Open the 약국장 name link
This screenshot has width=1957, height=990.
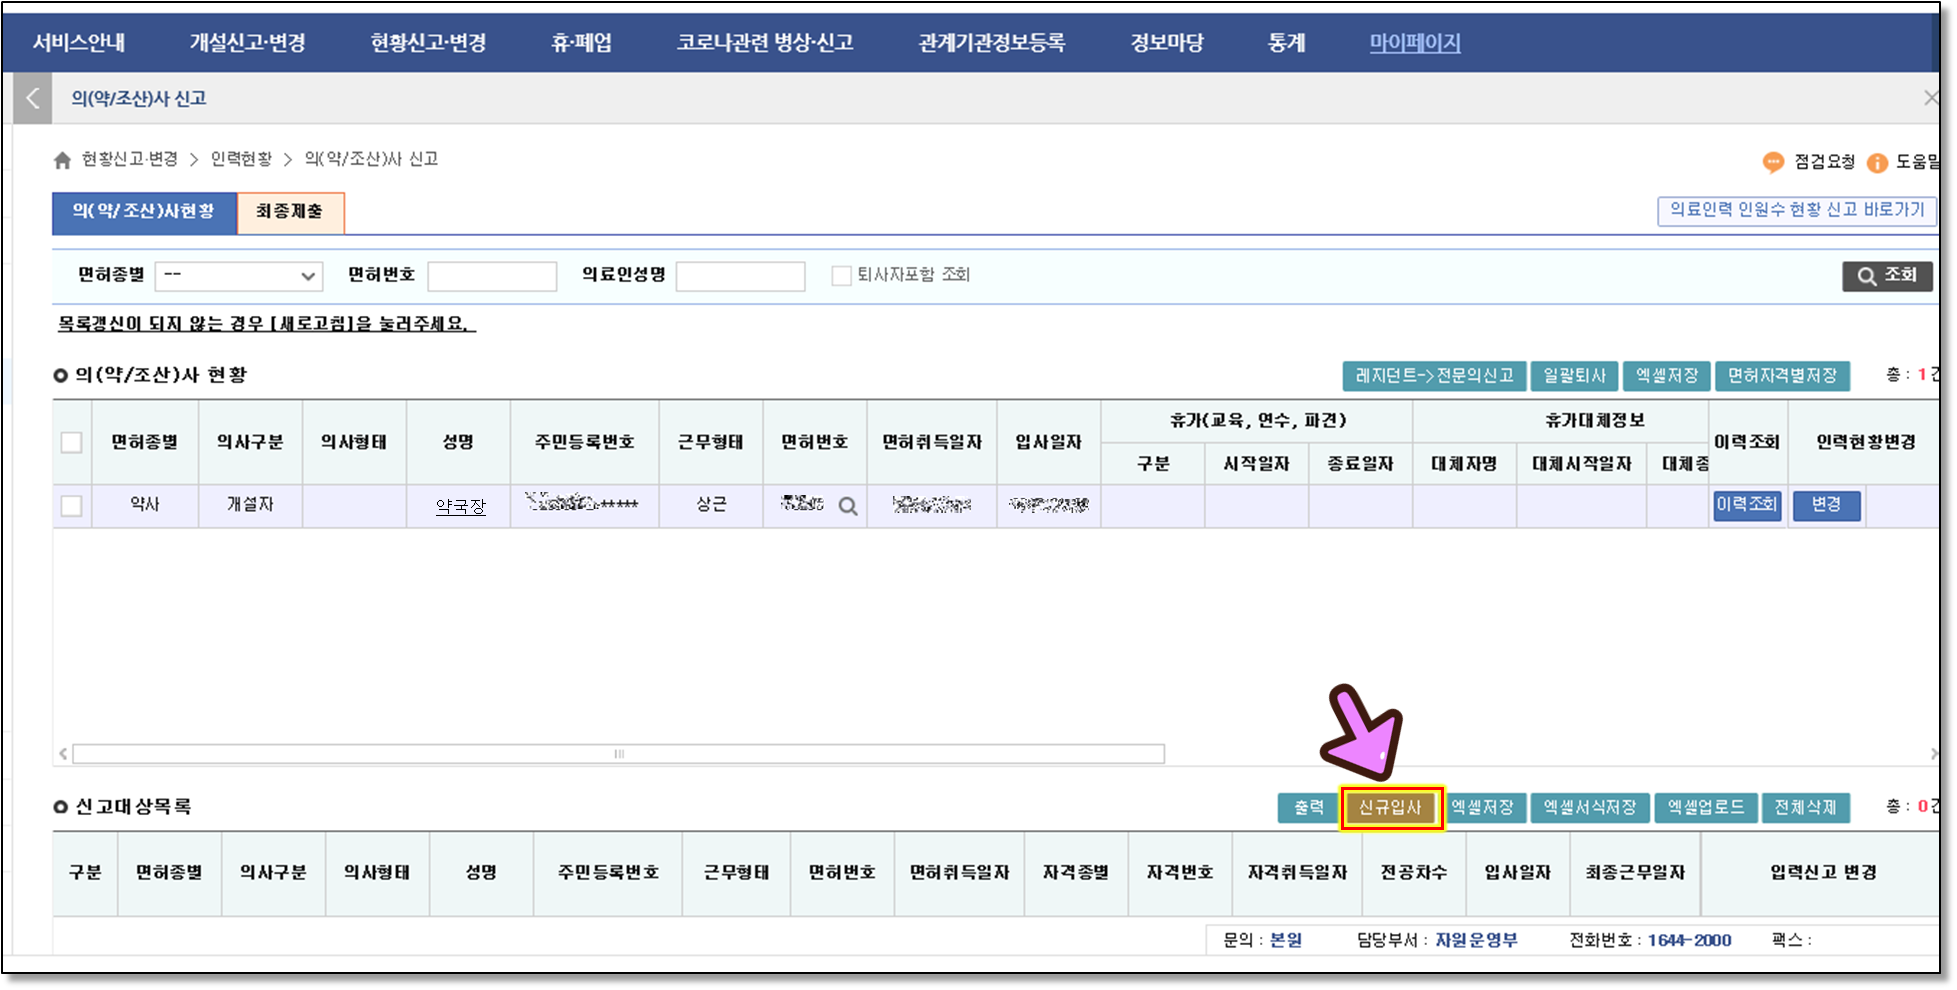coord(460,506)
